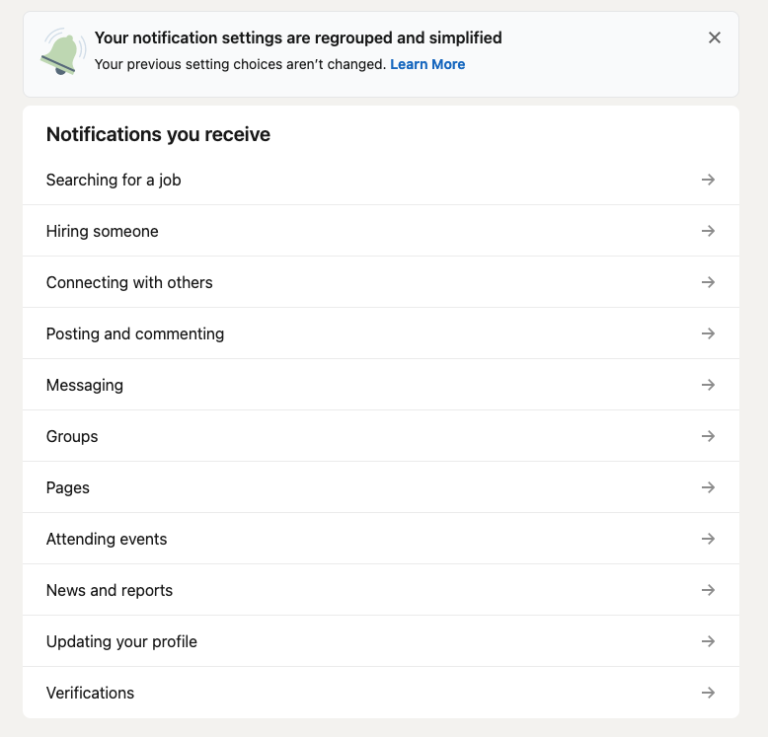This screenshot has width=768, height=737.
Task: Click arrow icon next to Groups
Action: 708,436
